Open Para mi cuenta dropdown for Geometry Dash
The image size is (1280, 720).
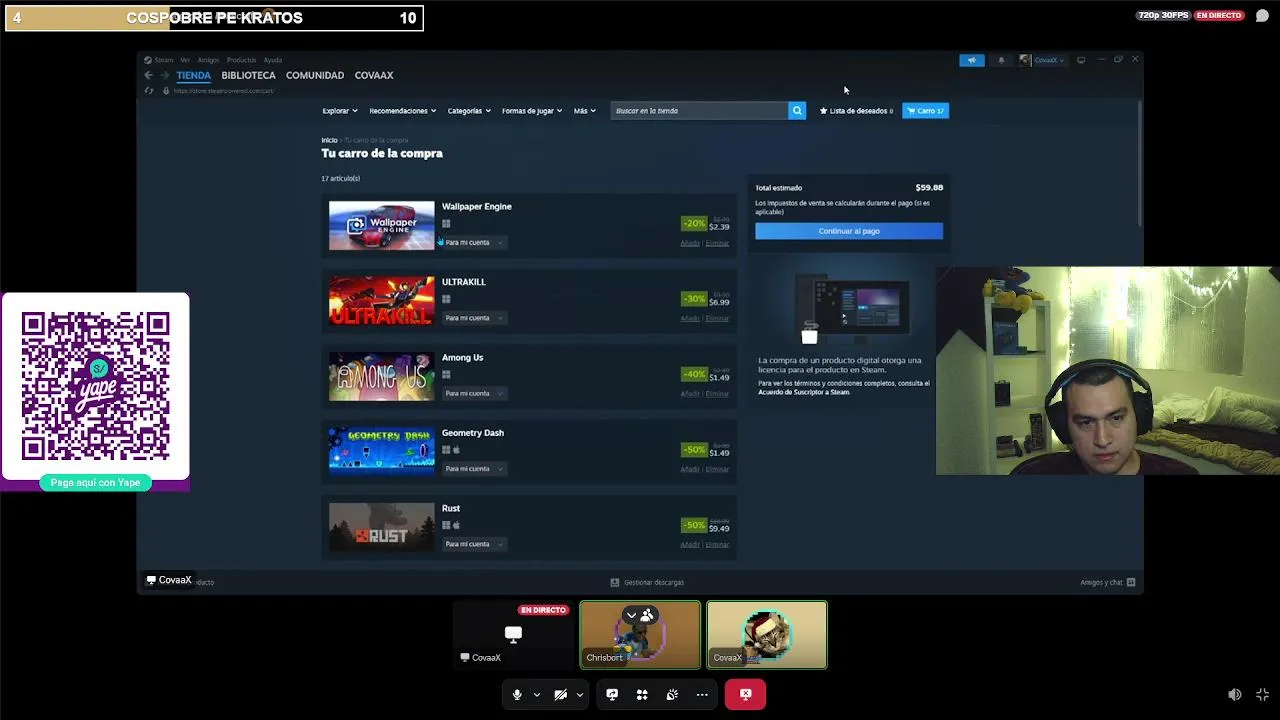pos(474,469)
